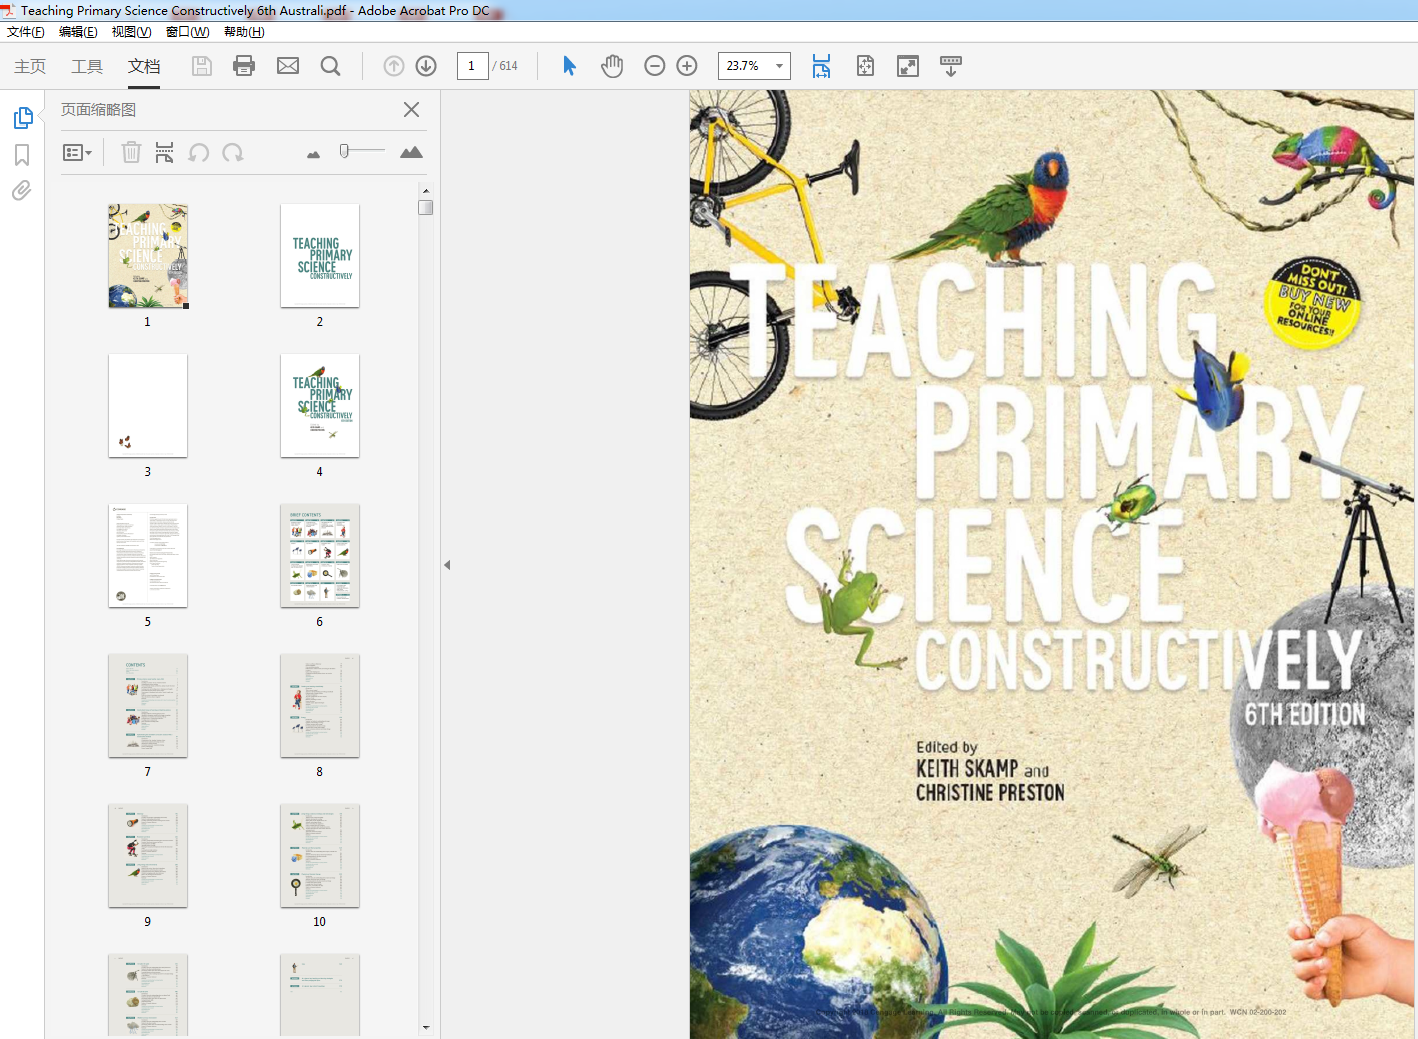Viewport: 1418px width, 1039px height.
Task: Click the current page number field
Action: coord(472,66)
